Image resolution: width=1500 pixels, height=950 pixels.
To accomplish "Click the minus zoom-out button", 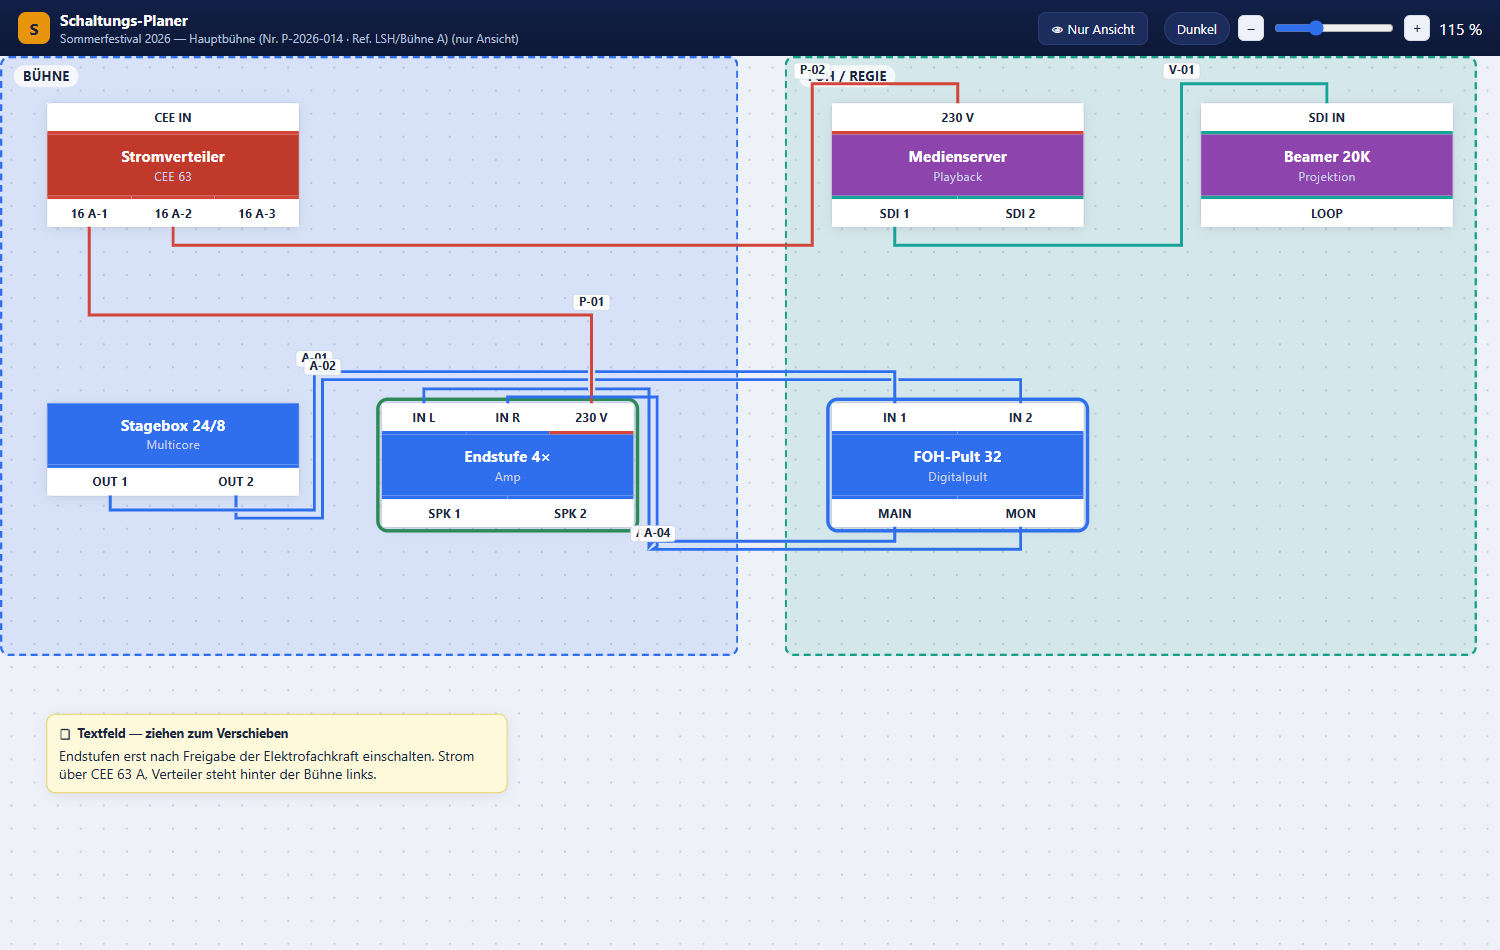I will click(x=1251, y=28).
